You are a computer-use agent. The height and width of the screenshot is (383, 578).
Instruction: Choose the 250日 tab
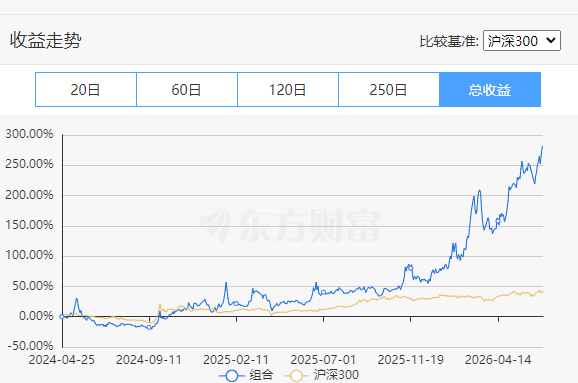pos(389,90)
